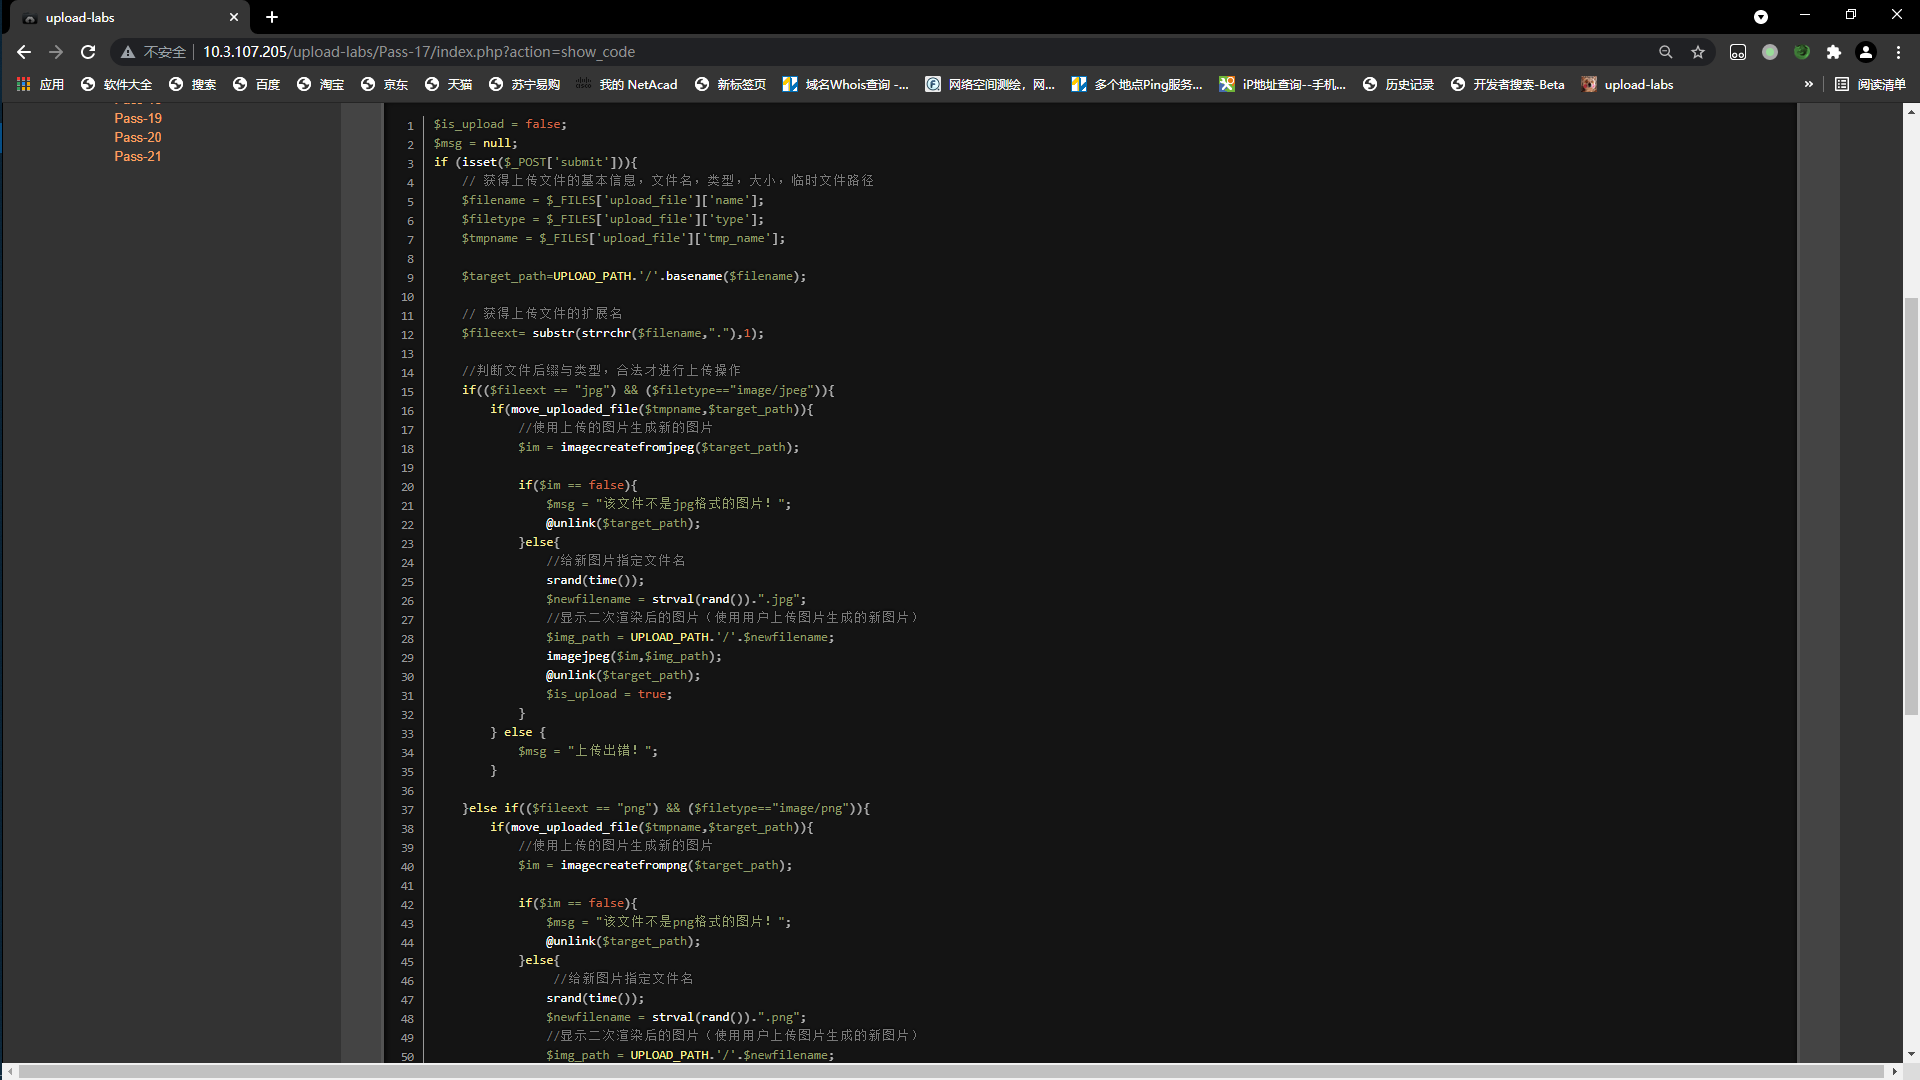Open Chrome three-dot menu

pyautogui.click(x=1898, y=52)
